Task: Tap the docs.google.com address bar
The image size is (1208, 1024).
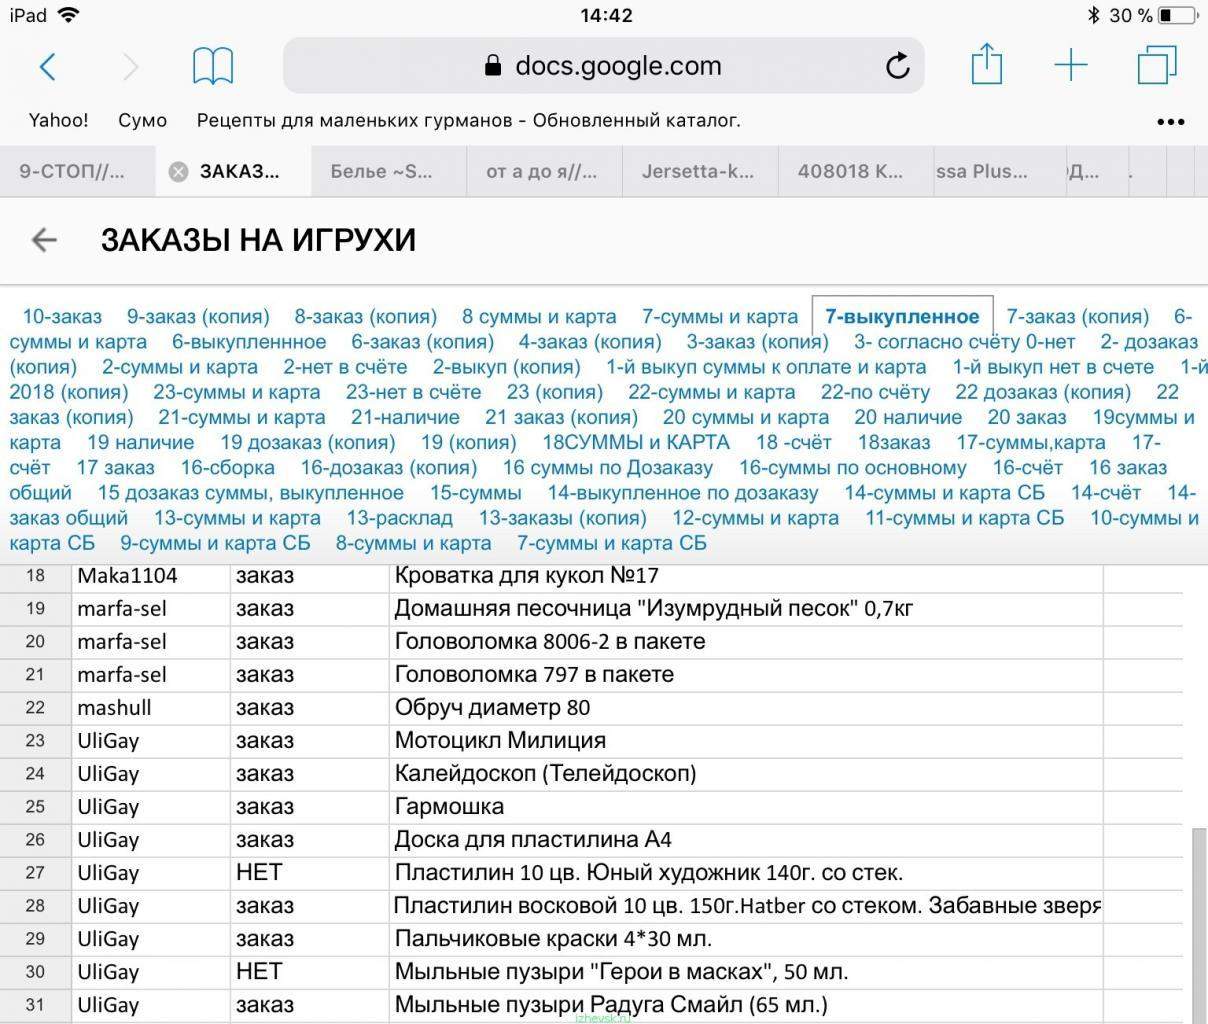Action: point(603,66)
